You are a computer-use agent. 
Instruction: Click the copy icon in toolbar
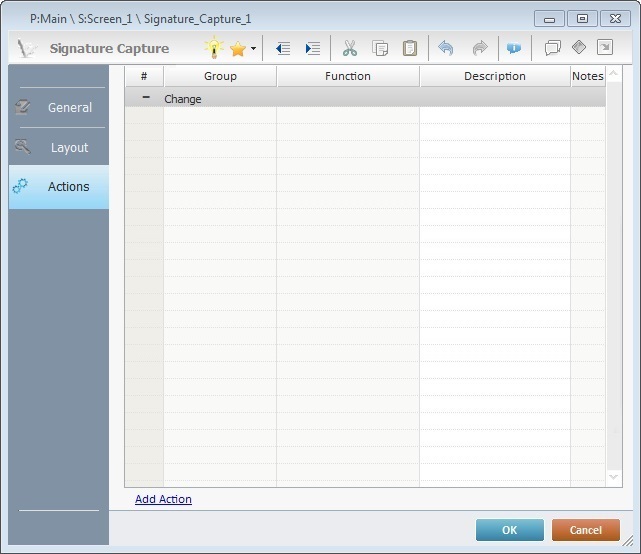380,48
